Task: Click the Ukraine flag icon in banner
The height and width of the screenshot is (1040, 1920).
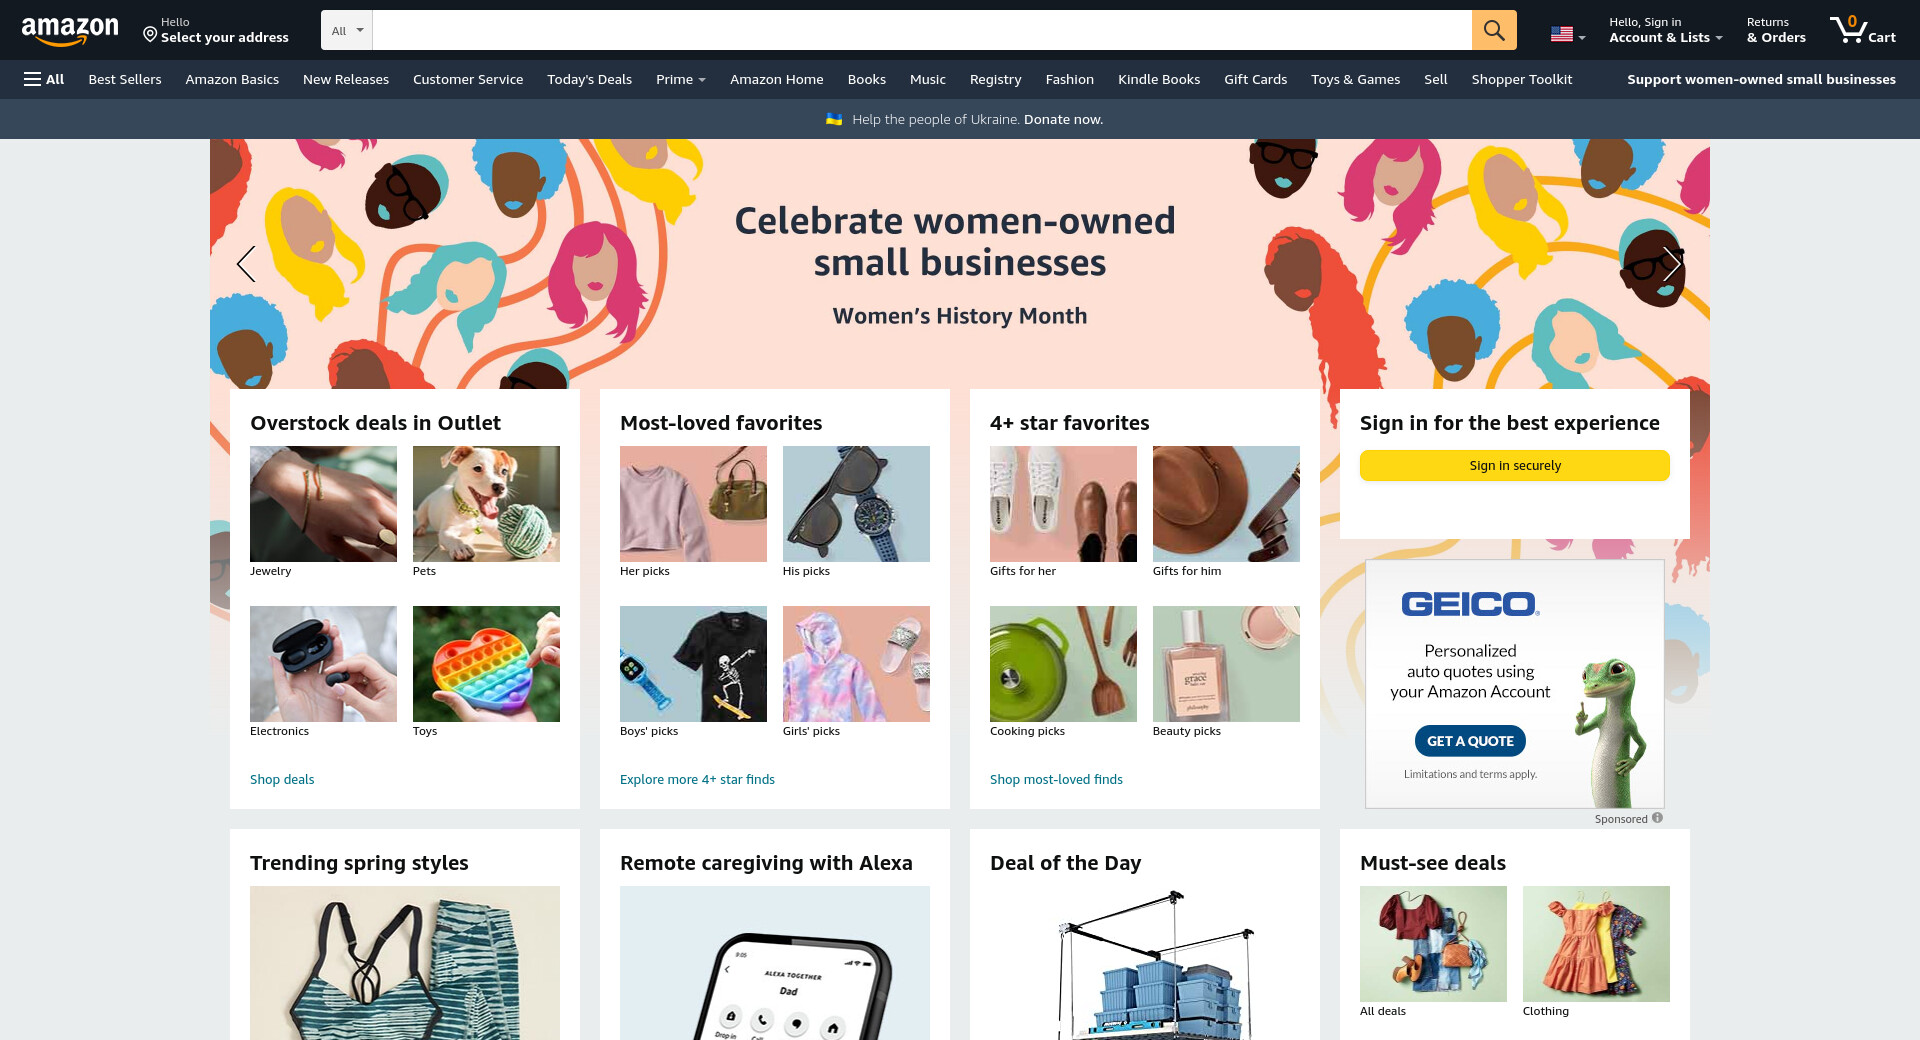Action: pyautogui.click(x=834, y=119)
